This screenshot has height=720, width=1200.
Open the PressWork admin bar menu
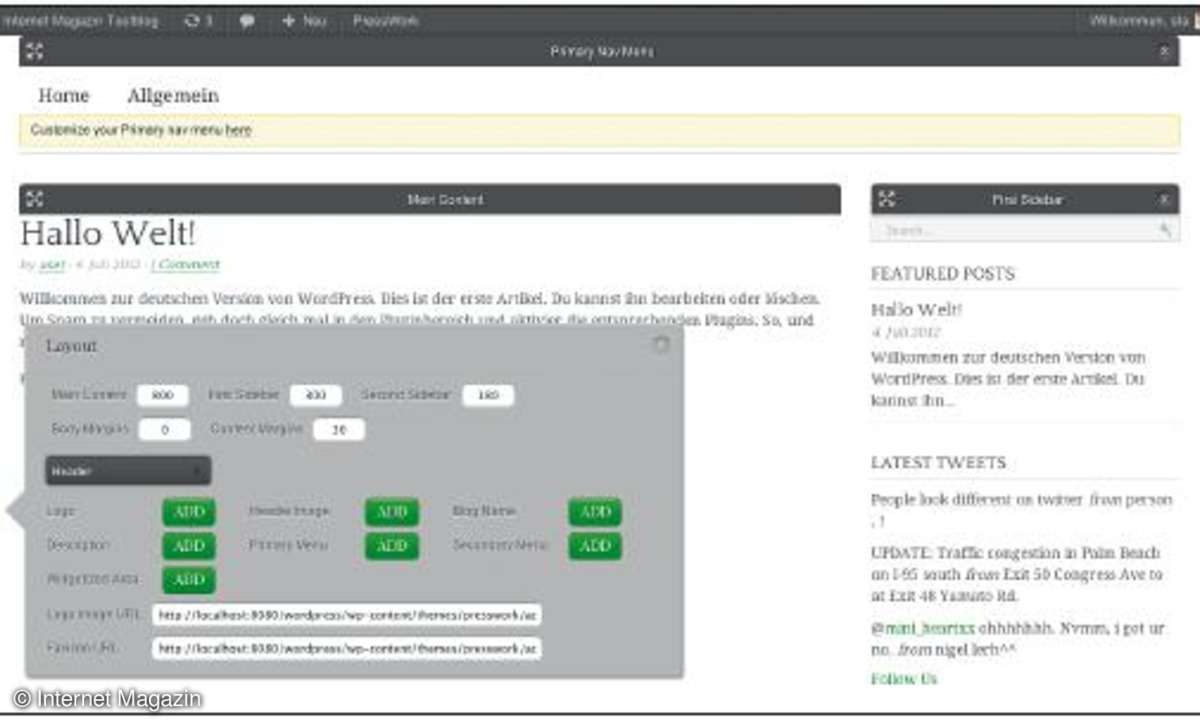(x=385, y=21)
